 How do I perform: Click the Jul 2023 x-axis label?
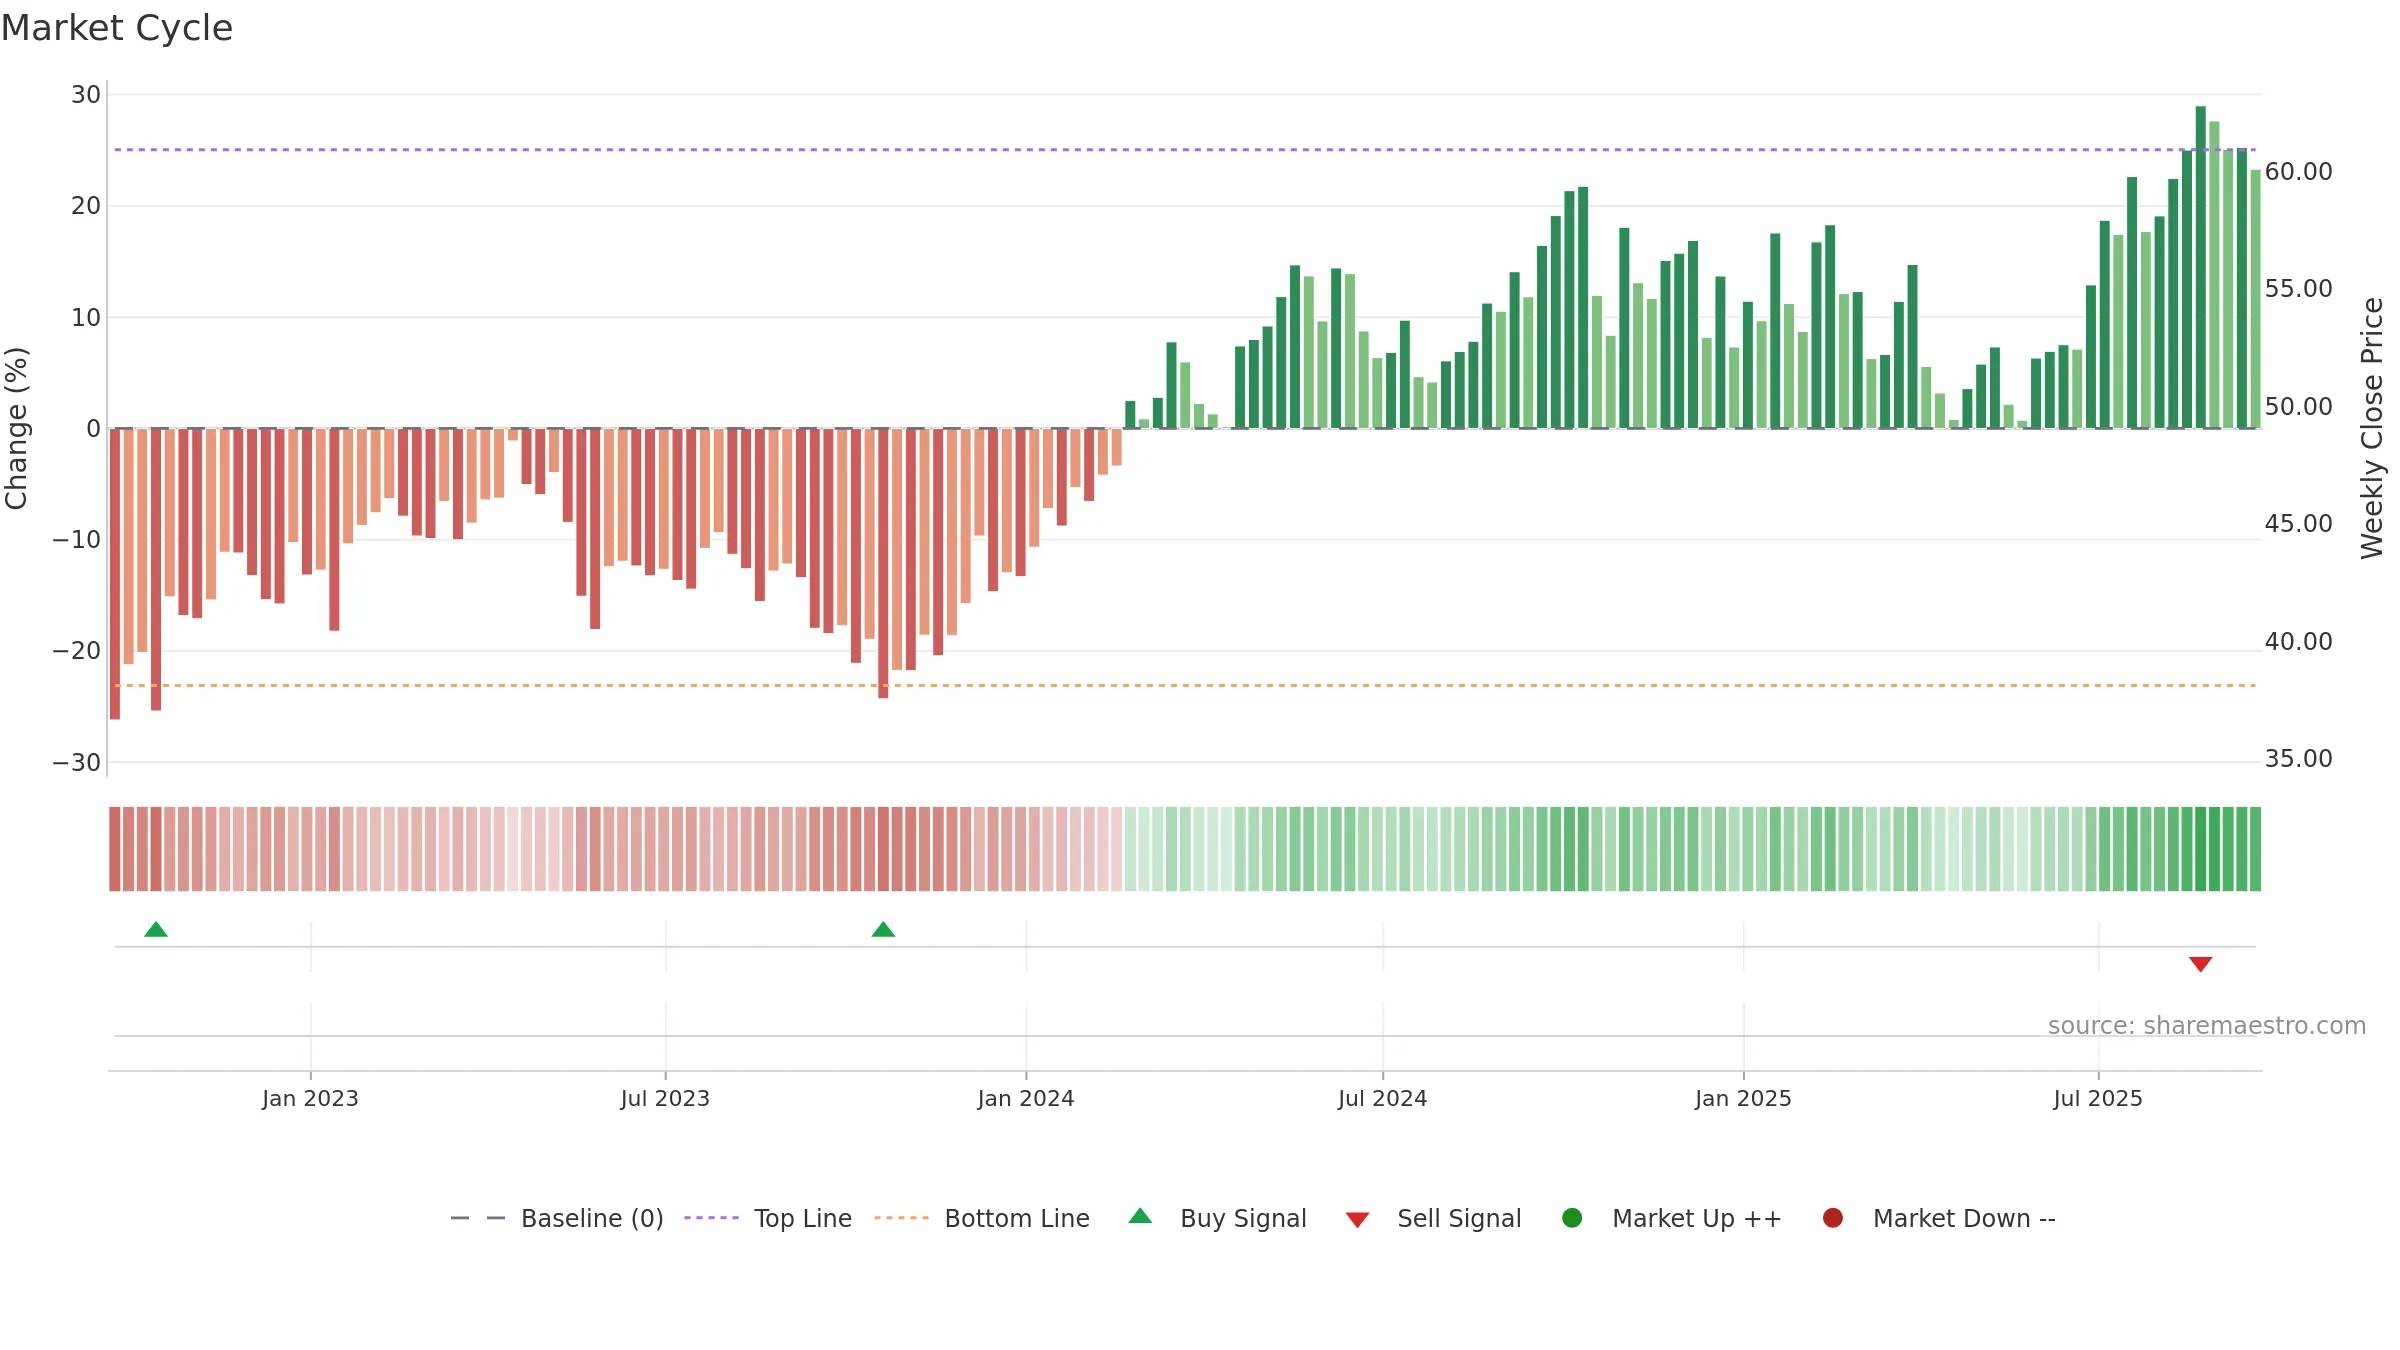tap(665, 1098)
